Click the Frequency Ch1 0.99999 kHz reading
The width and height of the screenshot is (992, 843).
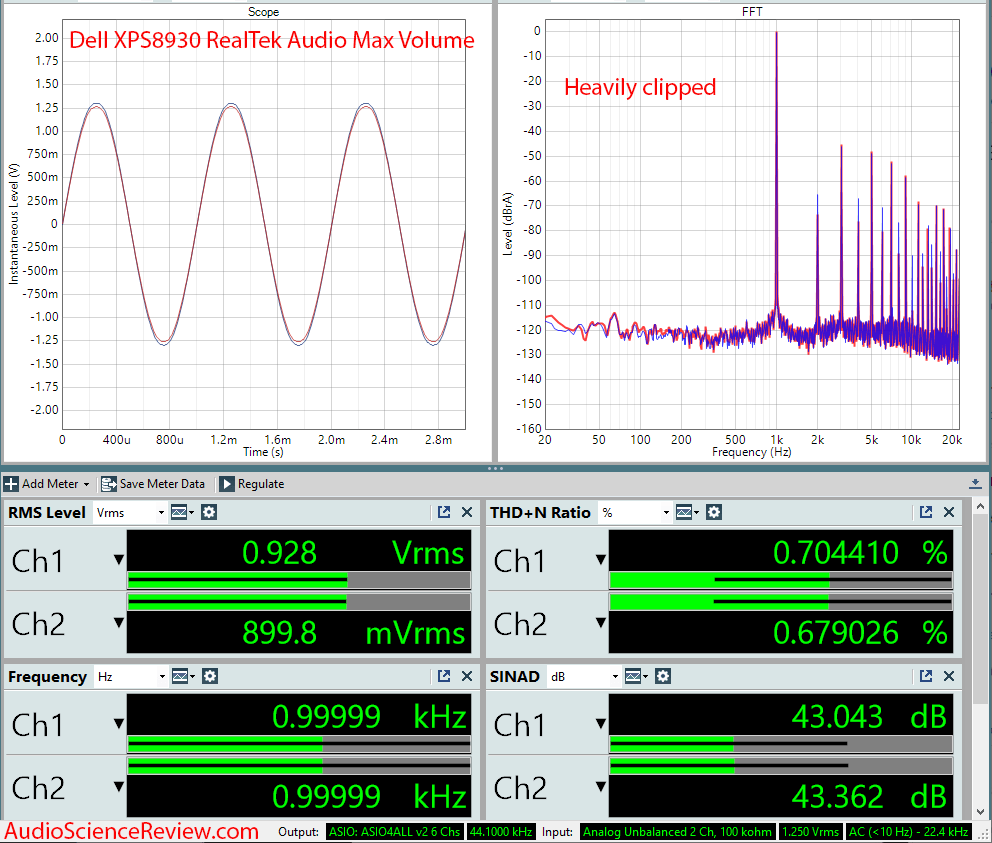[x=369, y=716]
